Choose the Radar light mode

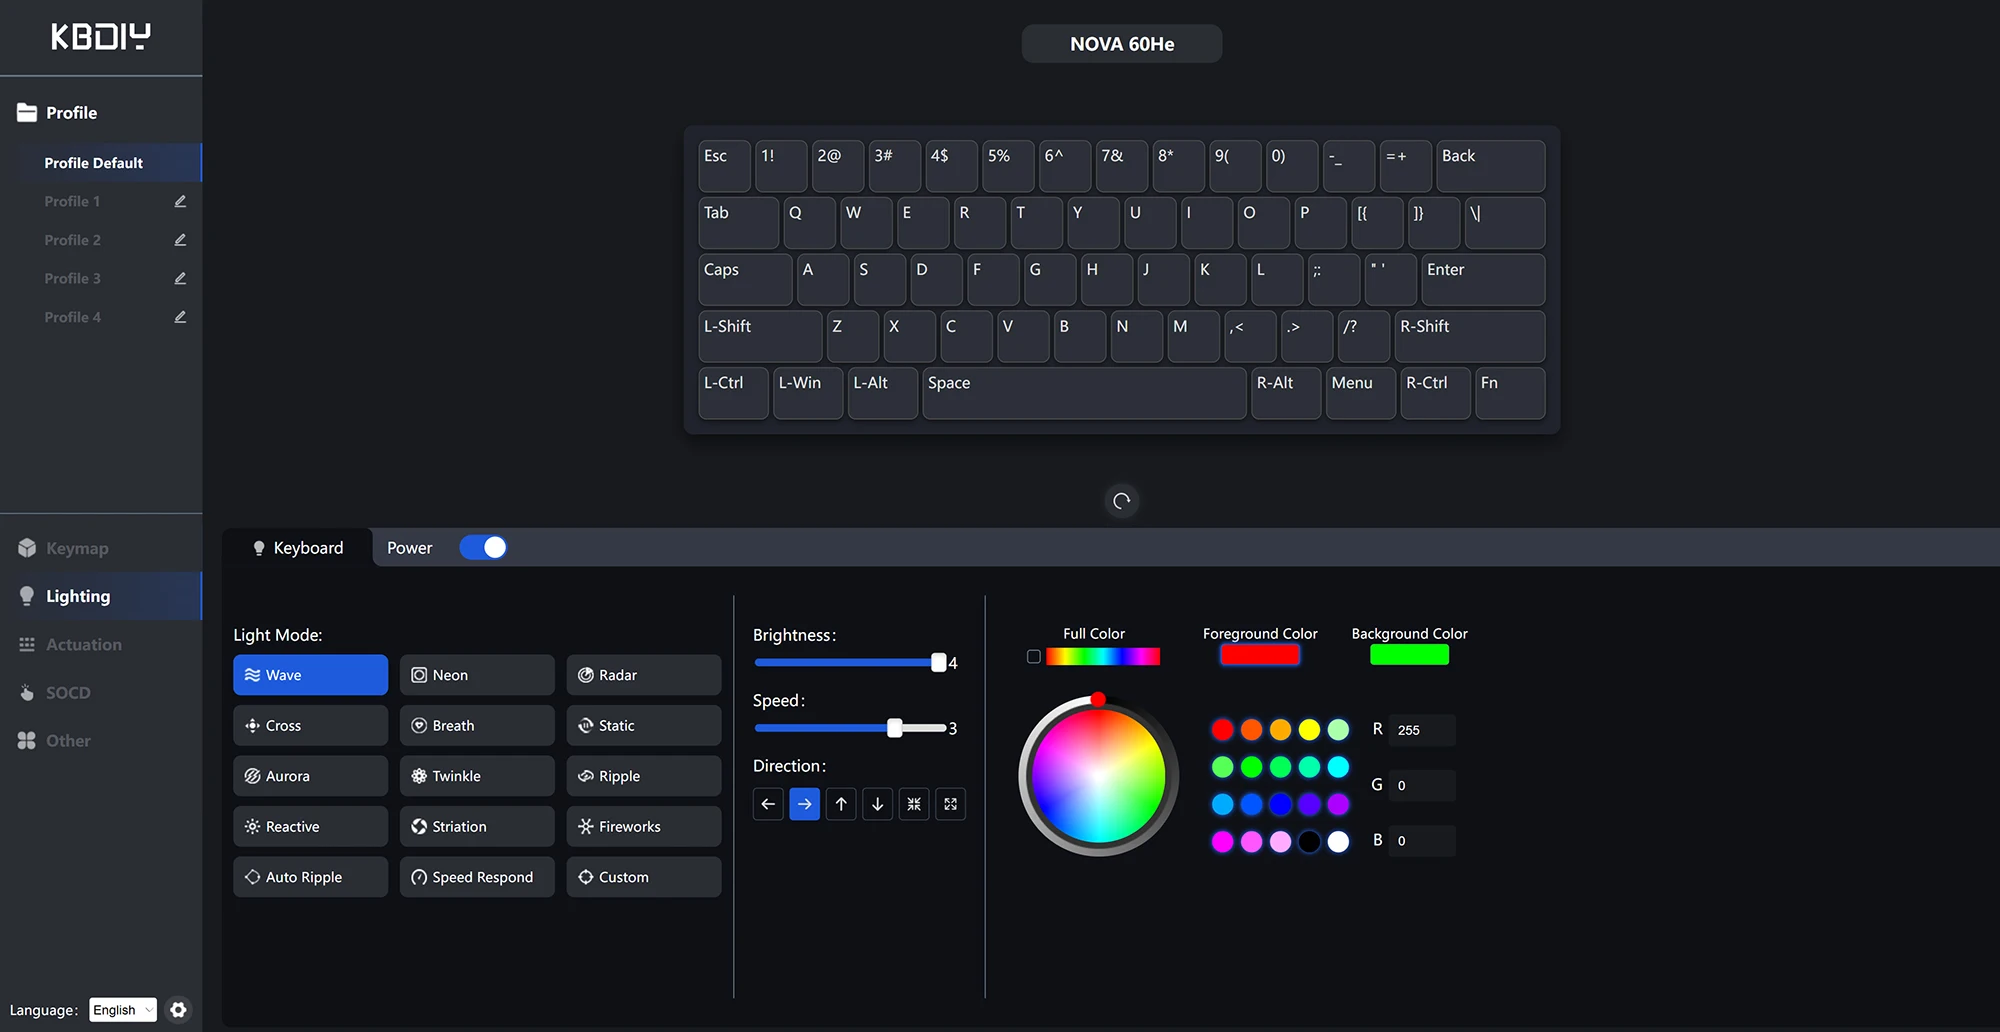click(x=644, y=675)
